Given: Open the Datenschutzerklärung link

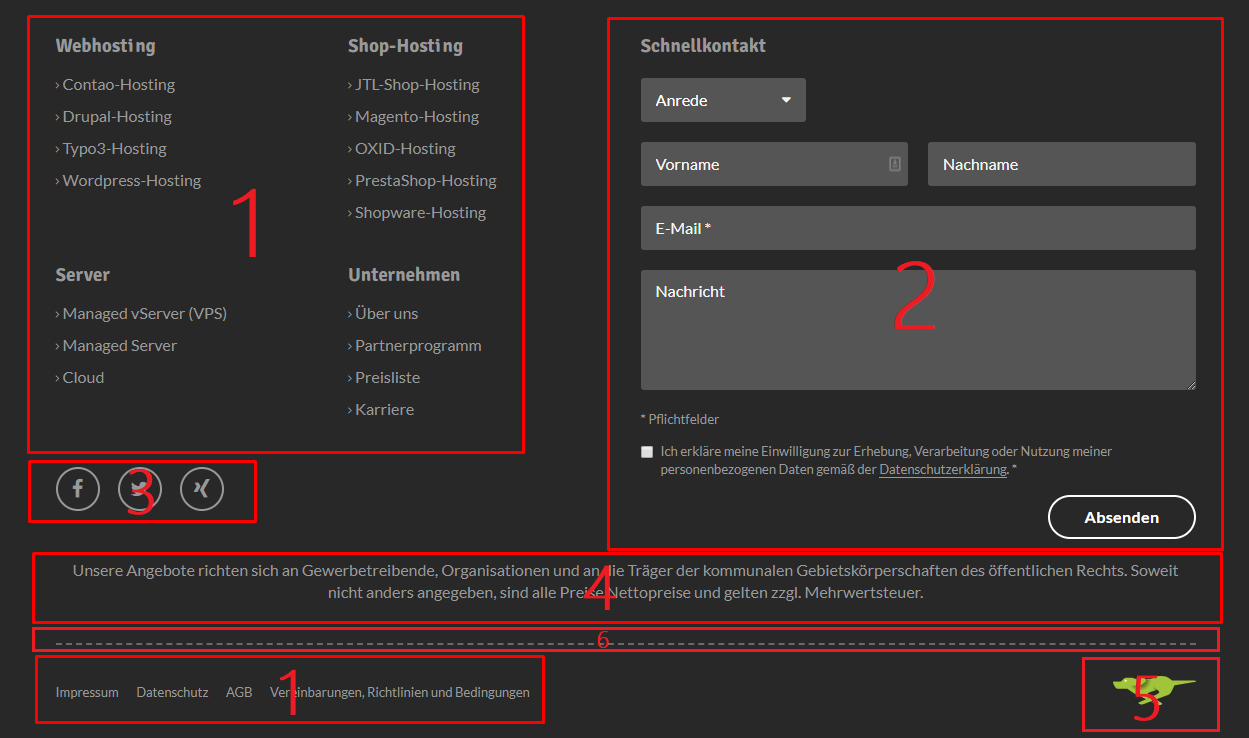Looking at the screenshot, I should pyautogui.click(x=942, y=470).
